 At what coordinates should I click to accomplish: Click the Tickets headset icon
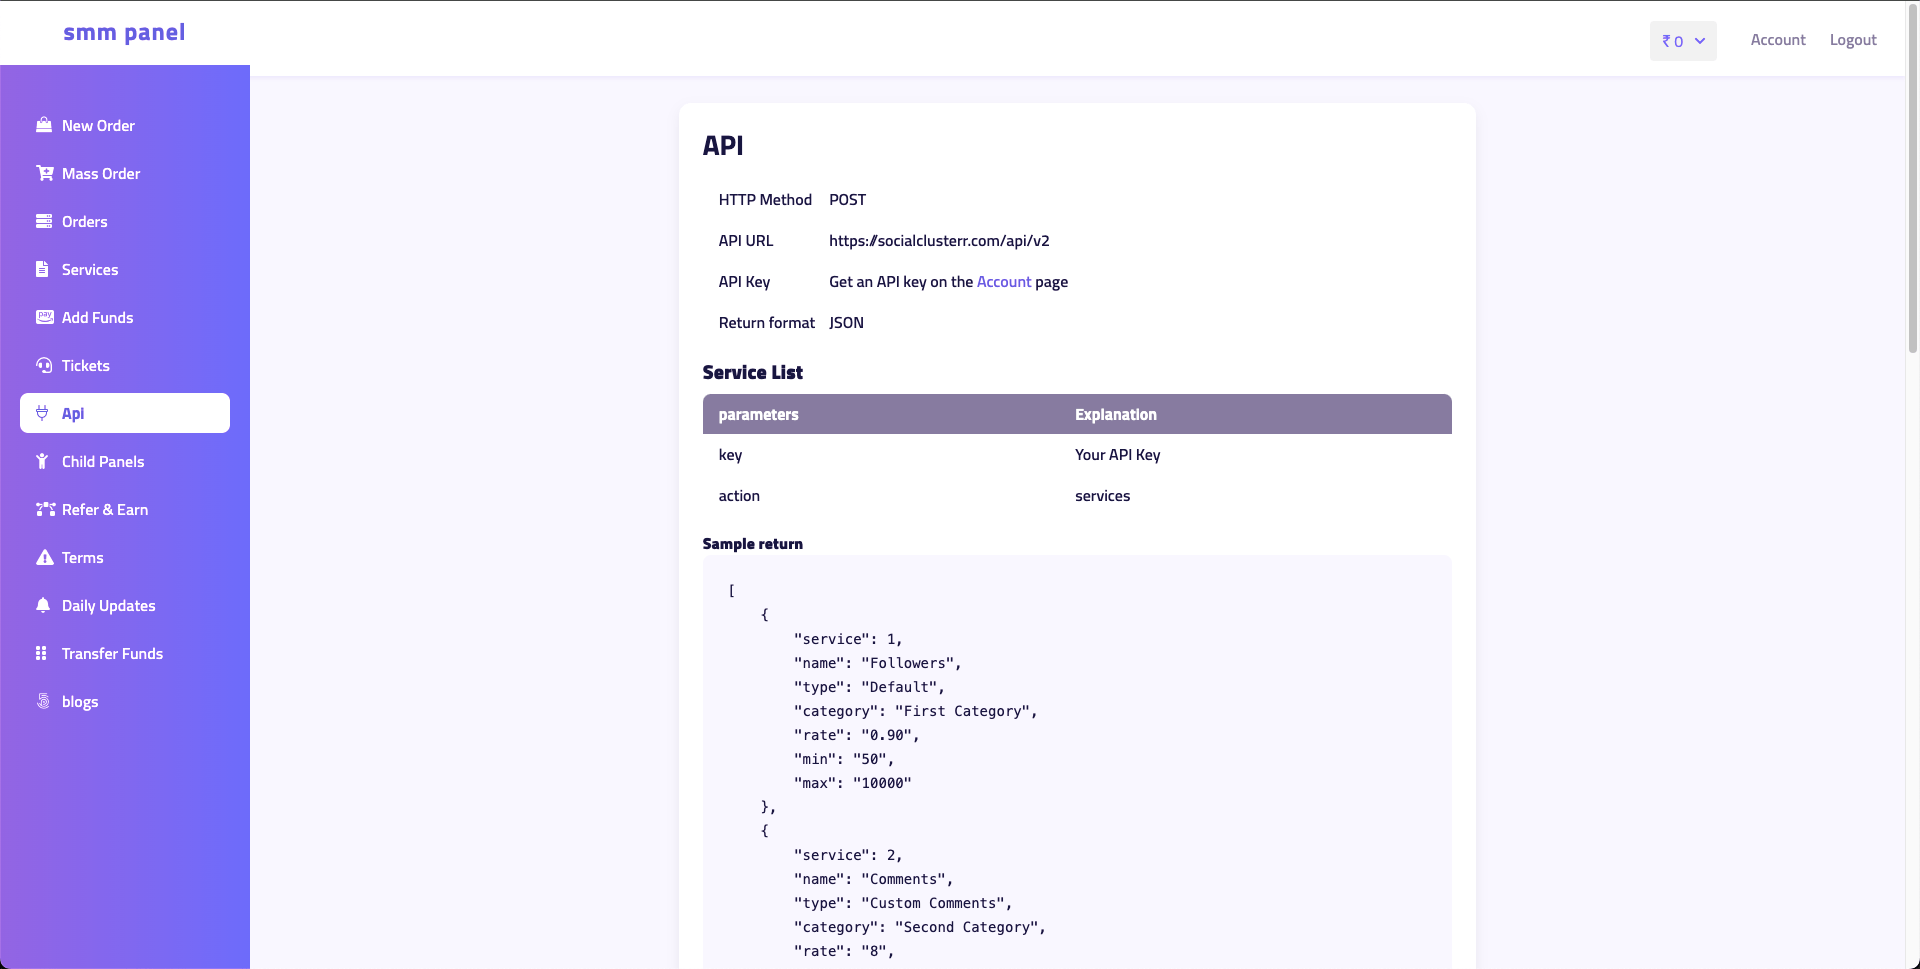[44, 365]
